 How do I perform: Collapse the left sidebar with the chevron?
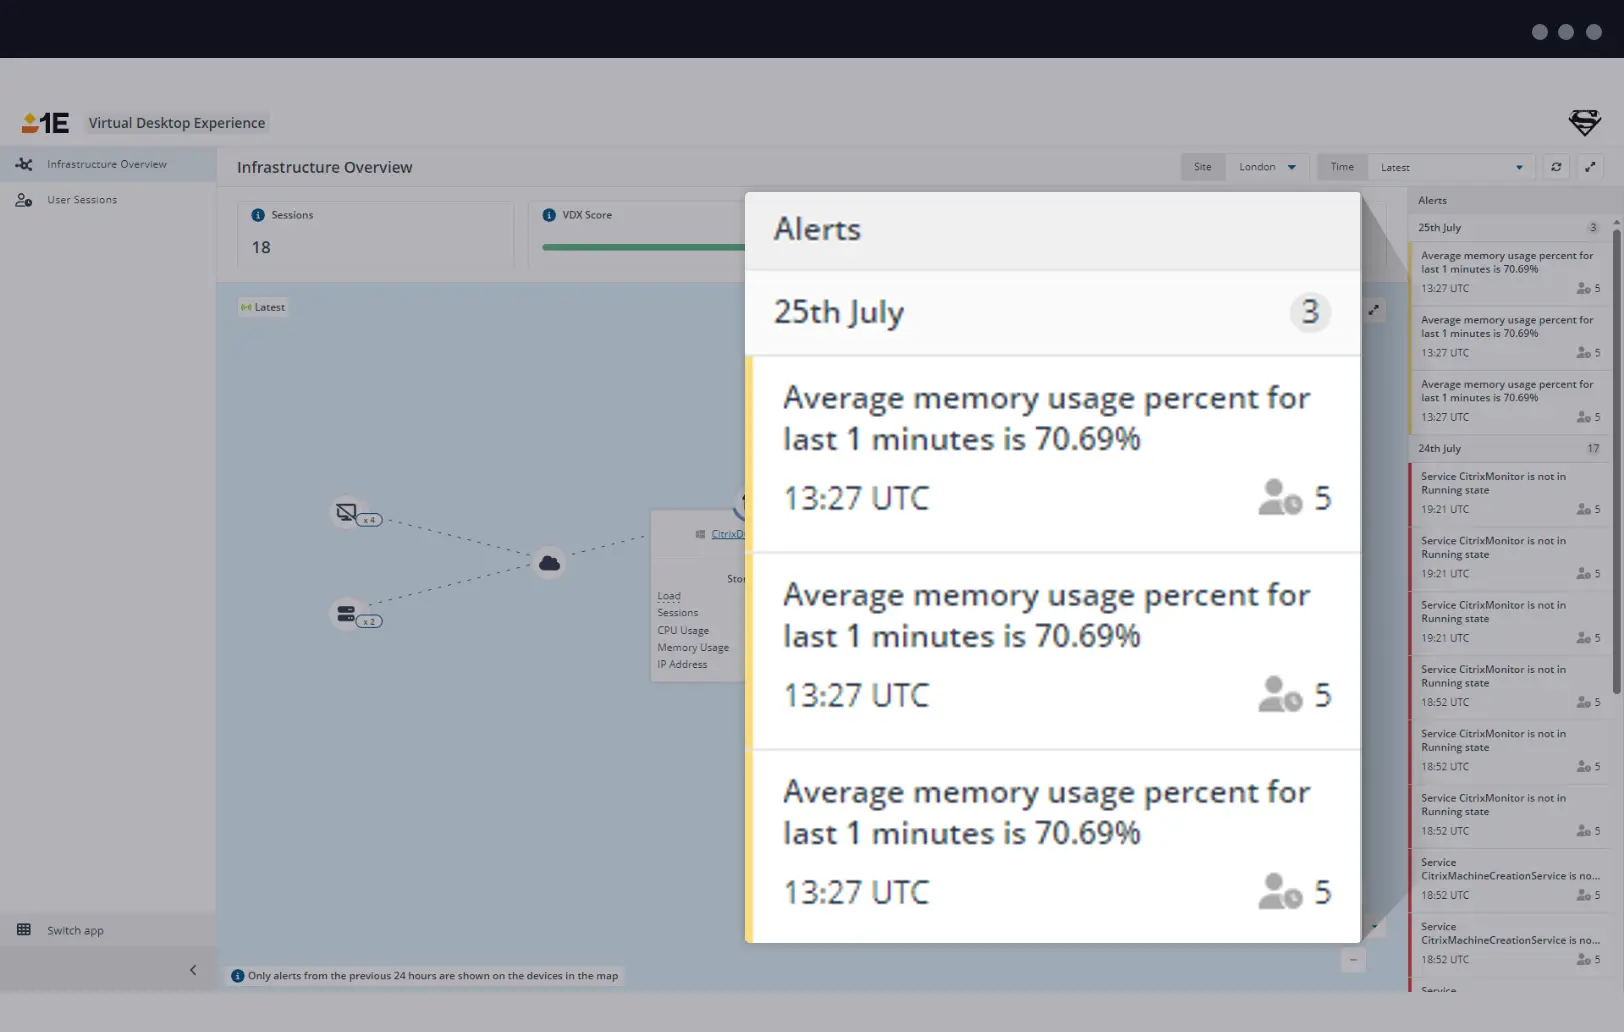pyautogui.click(x=193, y=970)
